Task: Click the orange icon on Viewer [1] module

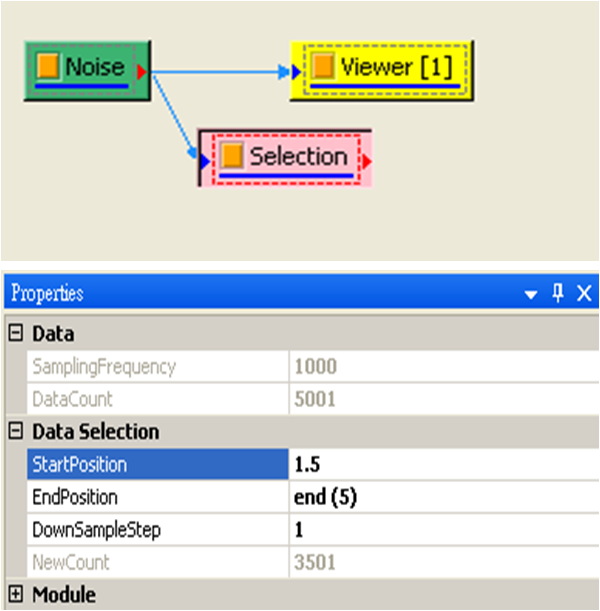Action: pos(322,67)
